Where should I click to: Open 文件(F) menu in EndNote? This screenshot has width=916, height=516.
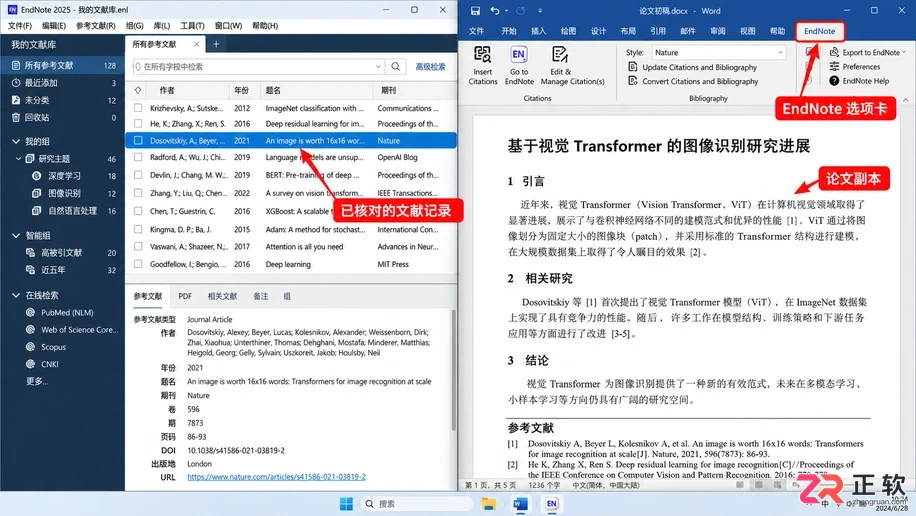[x=20, y=26]
